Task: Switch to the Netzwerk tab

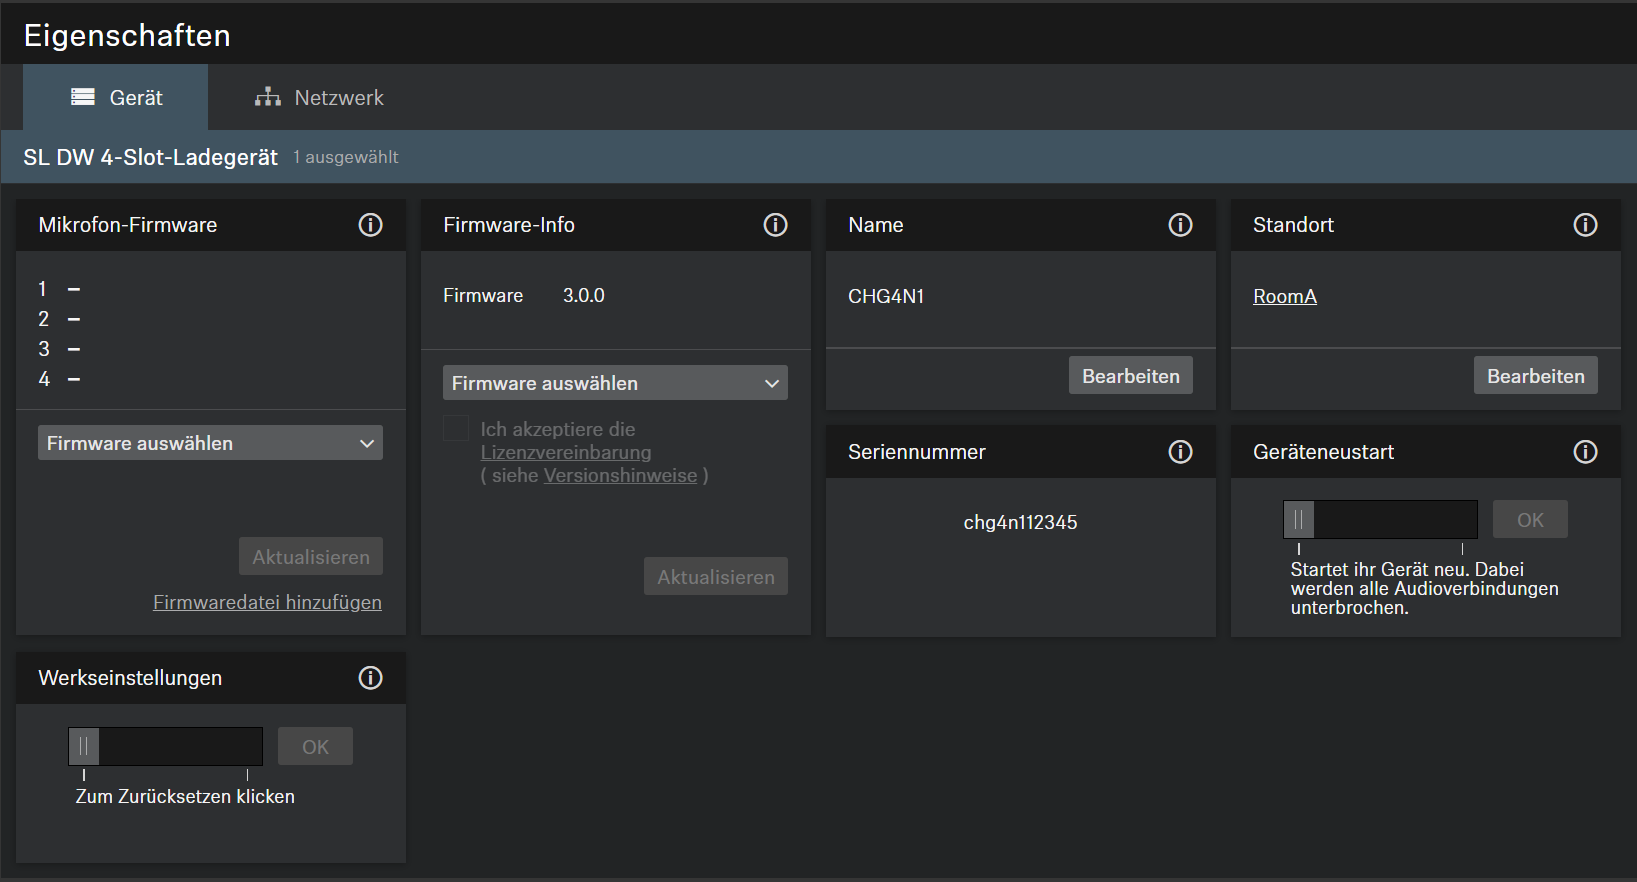Action: [x=319, y=98]
